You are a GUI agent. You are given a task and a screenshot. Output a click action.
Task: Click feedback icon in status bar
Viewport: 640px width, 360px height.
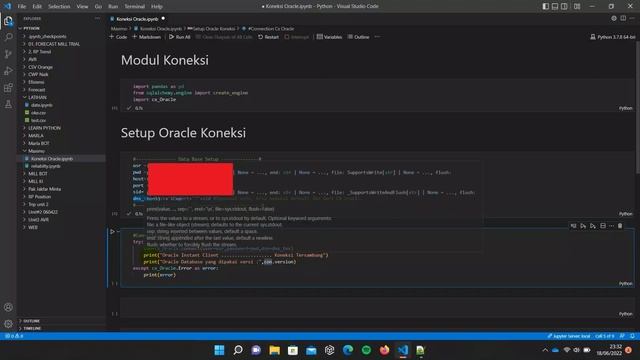622,336
